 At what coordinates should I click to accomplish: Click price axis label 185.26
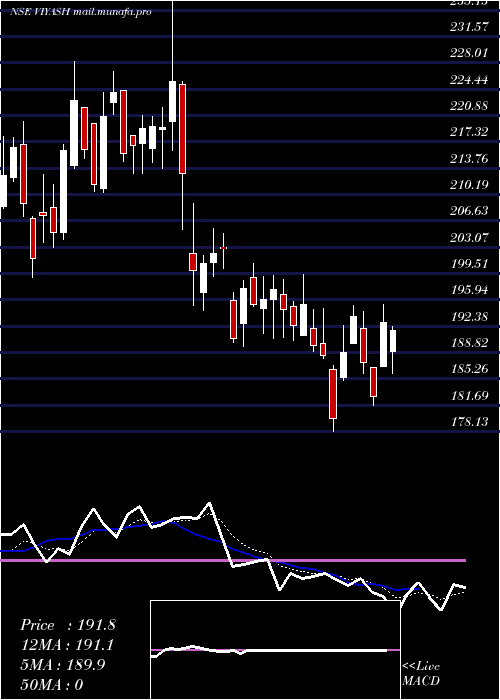(x=469, y=369)
